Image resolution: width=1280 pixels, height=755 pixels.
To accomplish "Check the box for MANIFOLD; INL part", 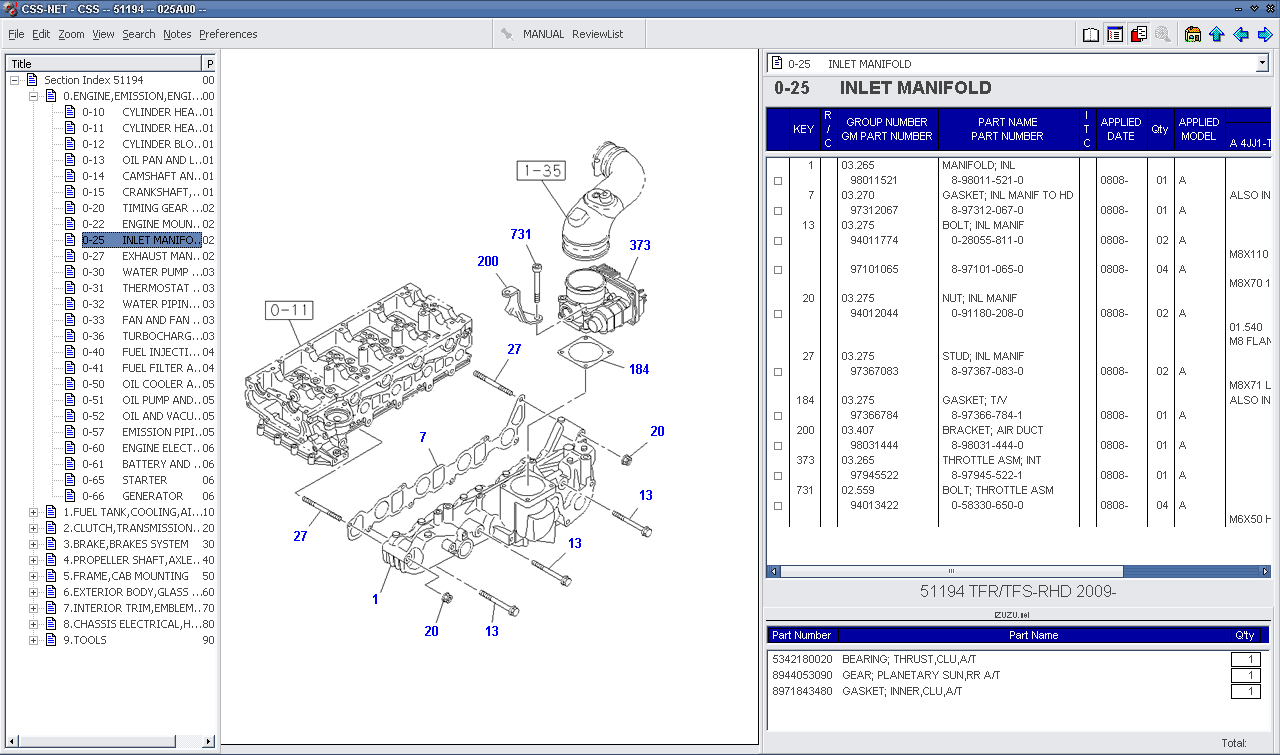I will point(778,181).
